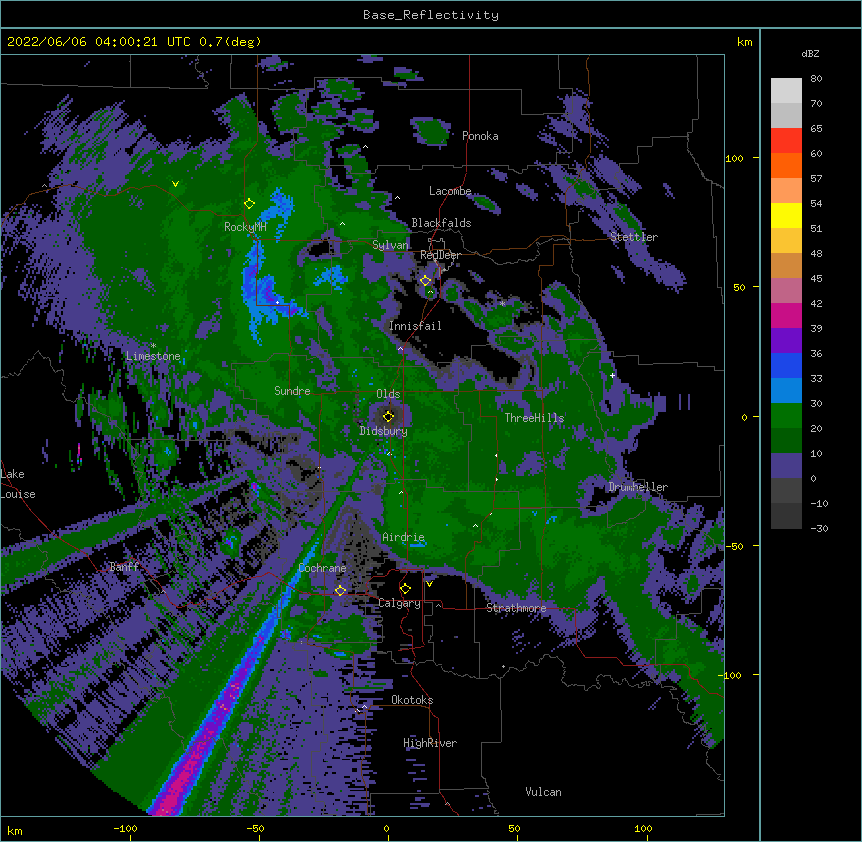Pick the magenta 39-42 dBZ legend swatch
Image resolution: width=862 pixels, height=842 pixels.
point(786,315)
